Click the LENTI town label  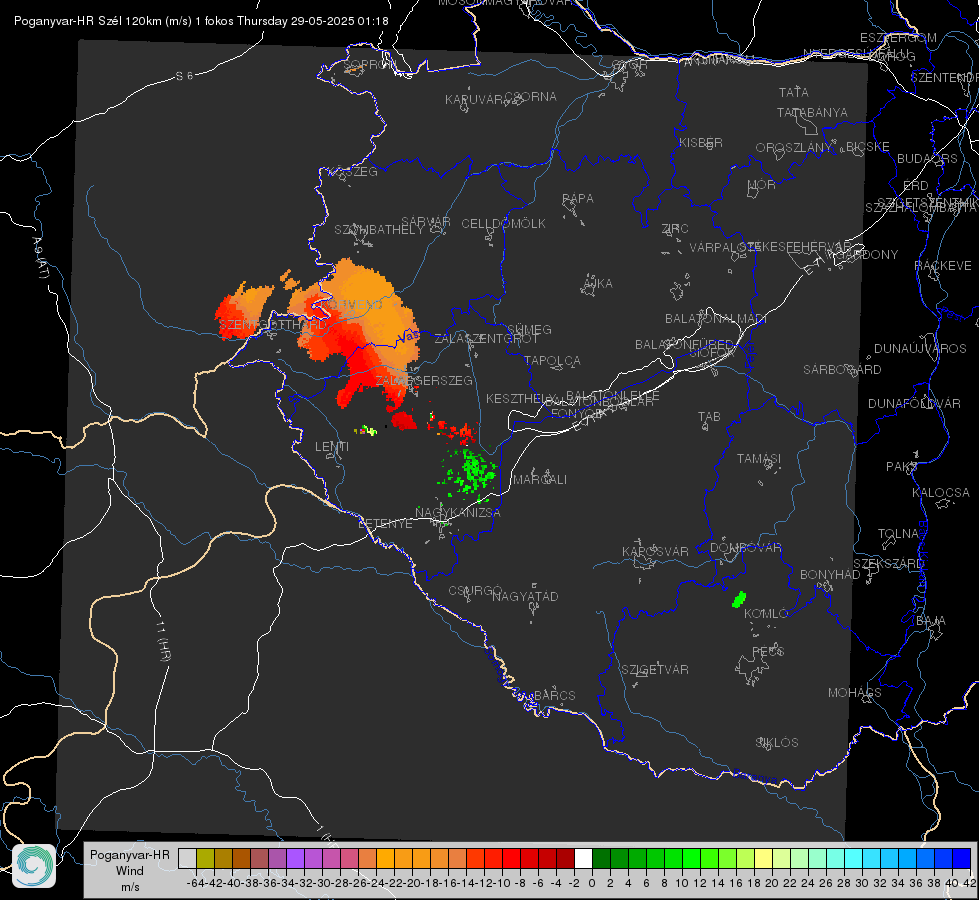[x=332, y=447]
